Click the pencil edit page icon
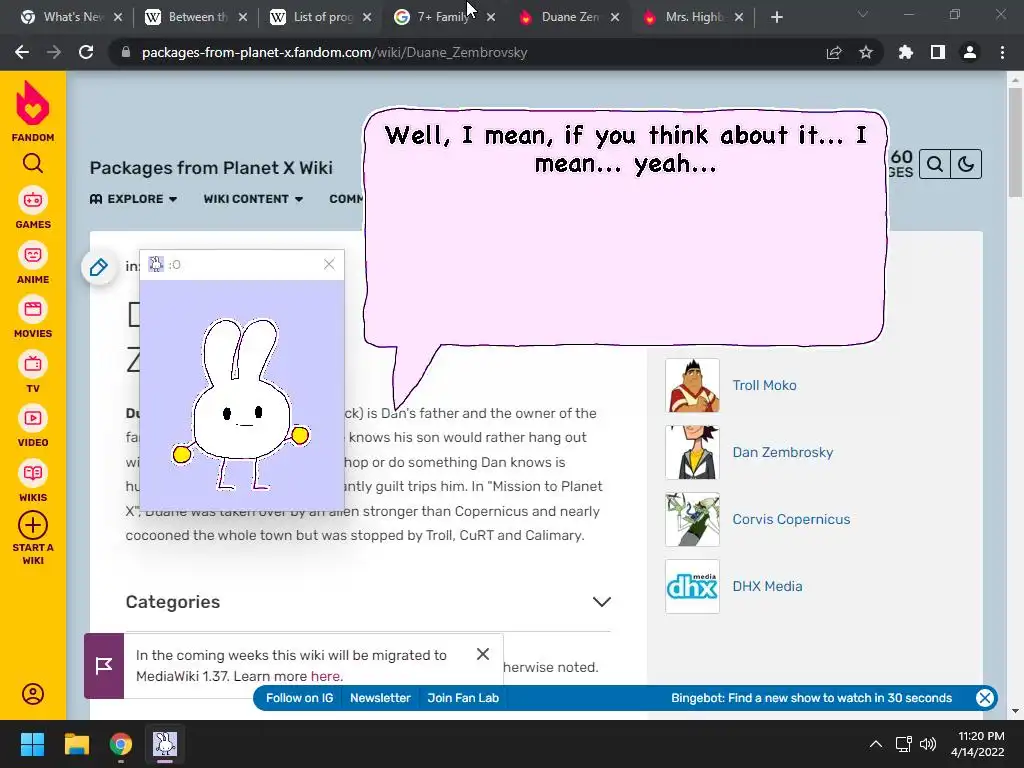1024x768 pixels. click(99, 267)
